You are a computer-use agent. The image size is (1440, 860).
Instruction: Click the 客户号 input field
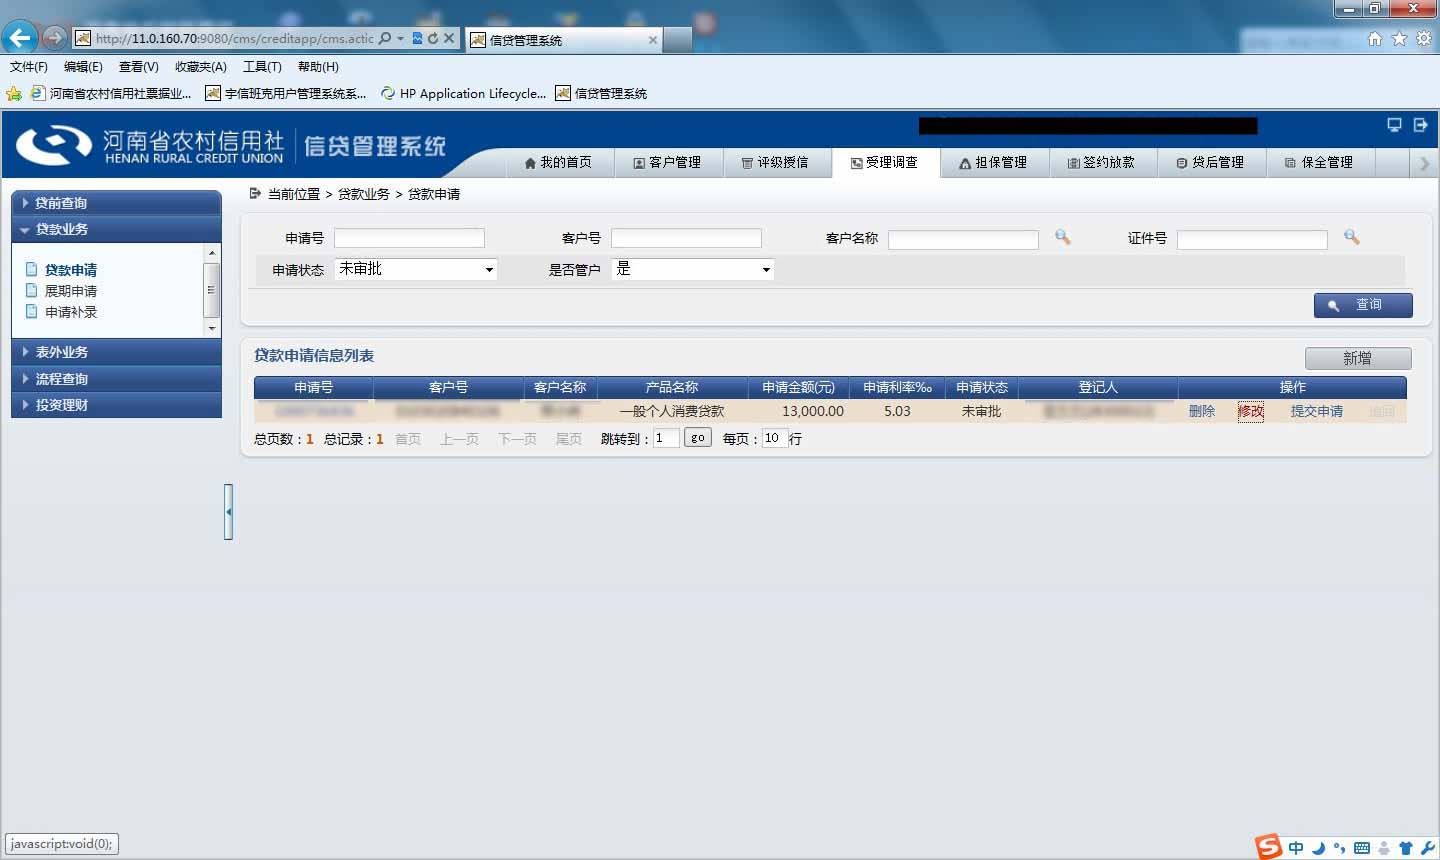pos(686,238)
